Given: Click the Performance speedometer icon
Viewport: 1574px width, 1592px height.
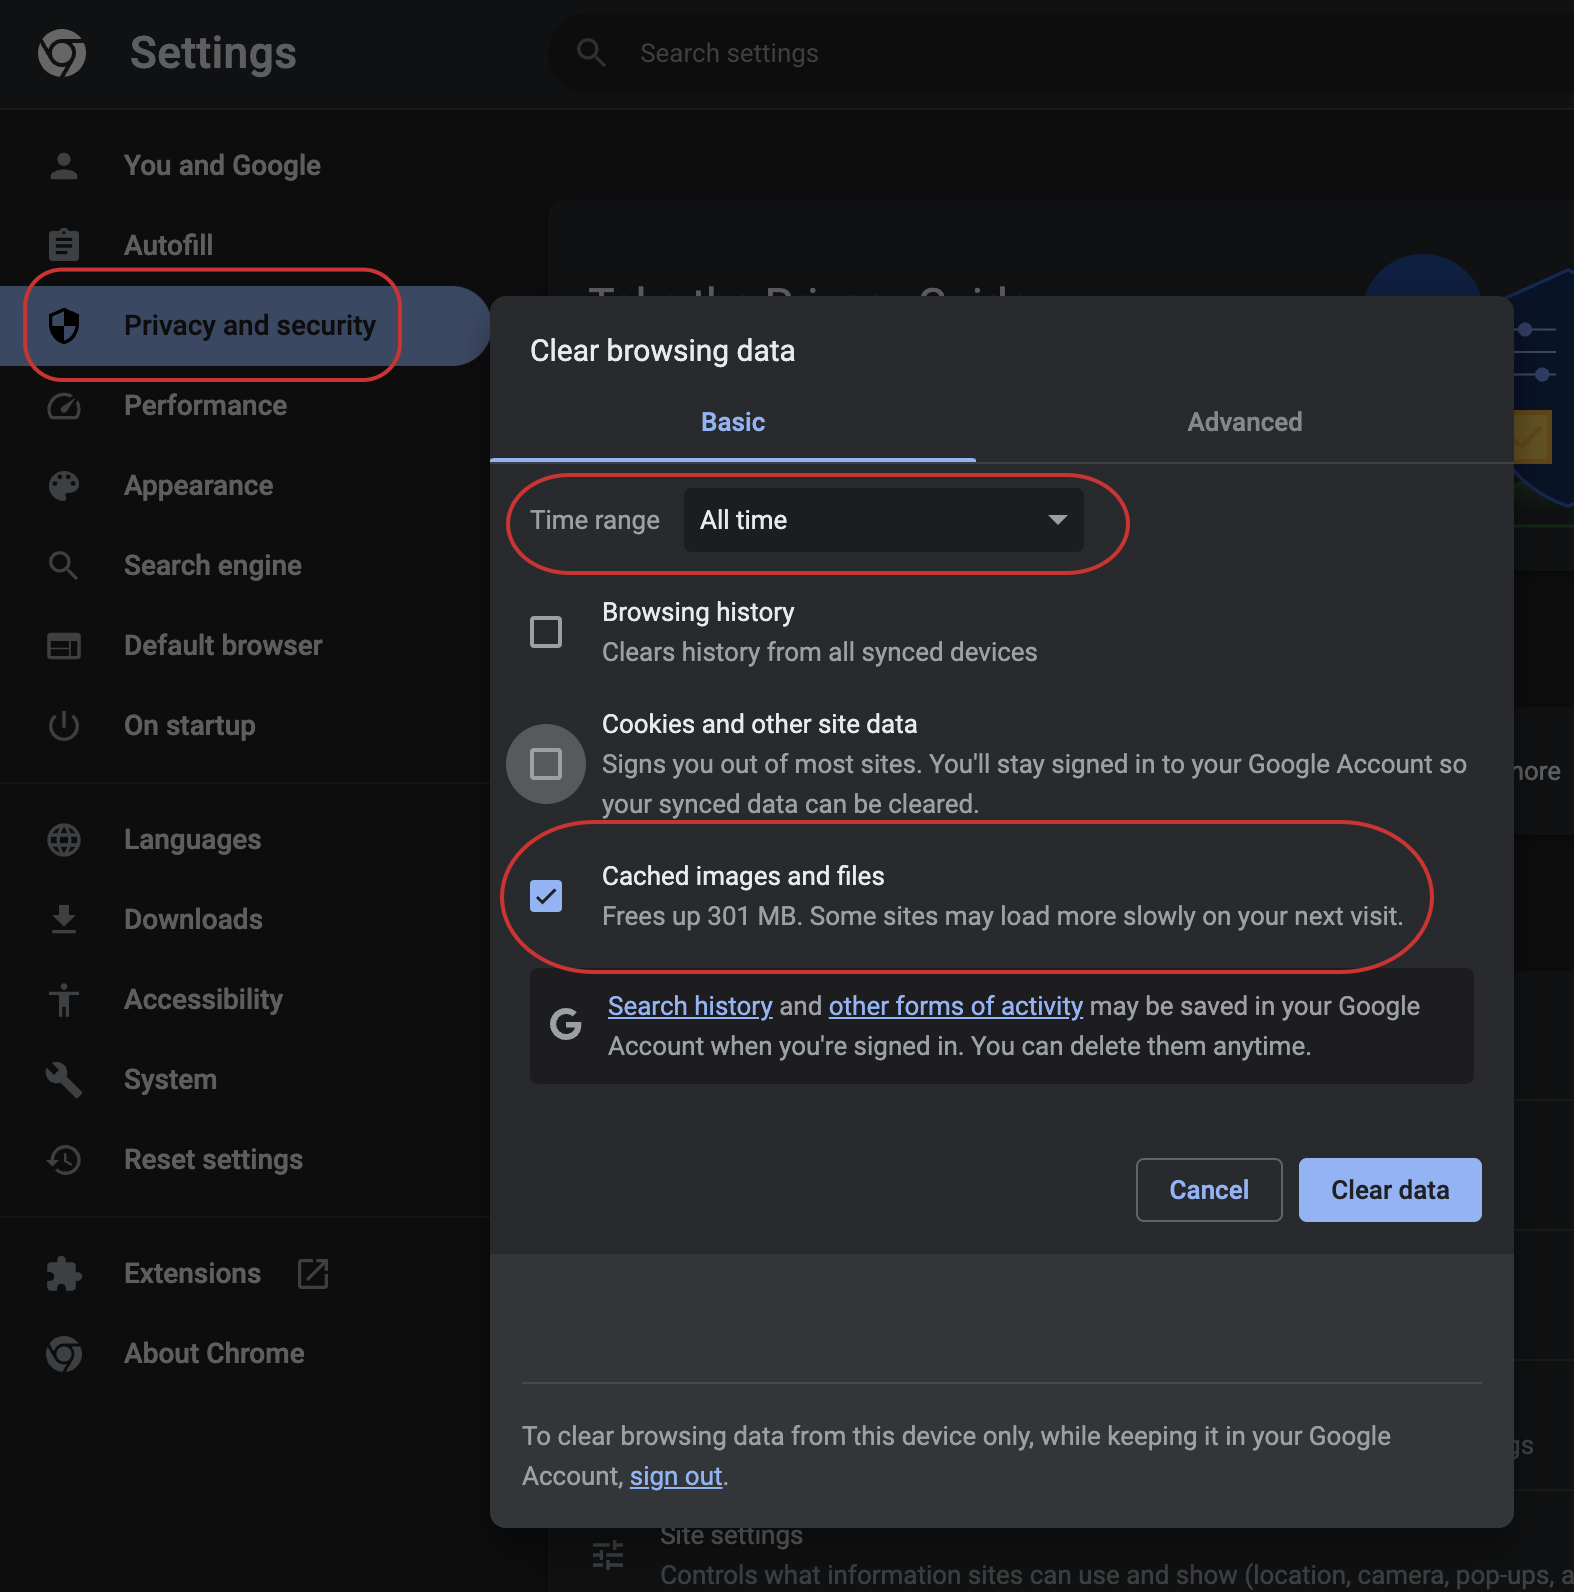Looking at the screenshot, I should click(64, 406).
